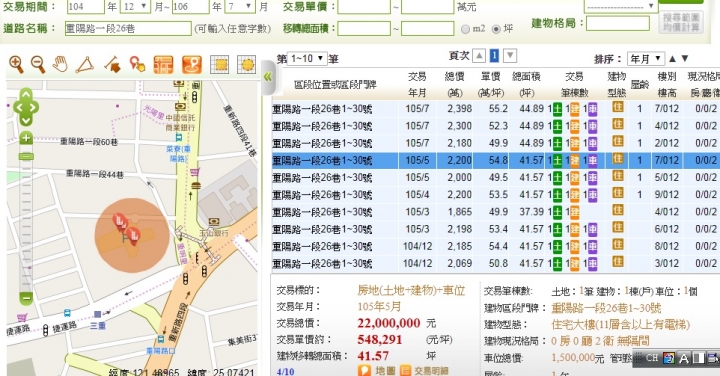The width and height of the screenshot is (720, 376).
Task: Click the 交易年月 column header
Action: coord(417,84)
